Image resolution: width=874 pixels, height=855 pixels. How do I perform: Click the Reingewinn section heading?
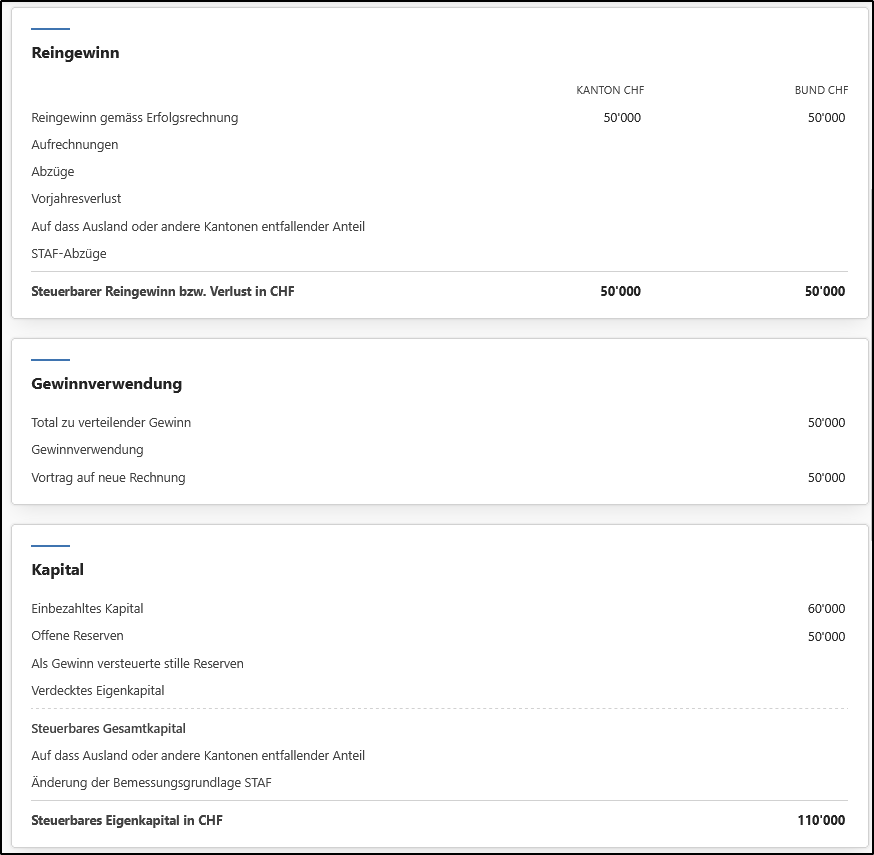click(x=75, y=53)
